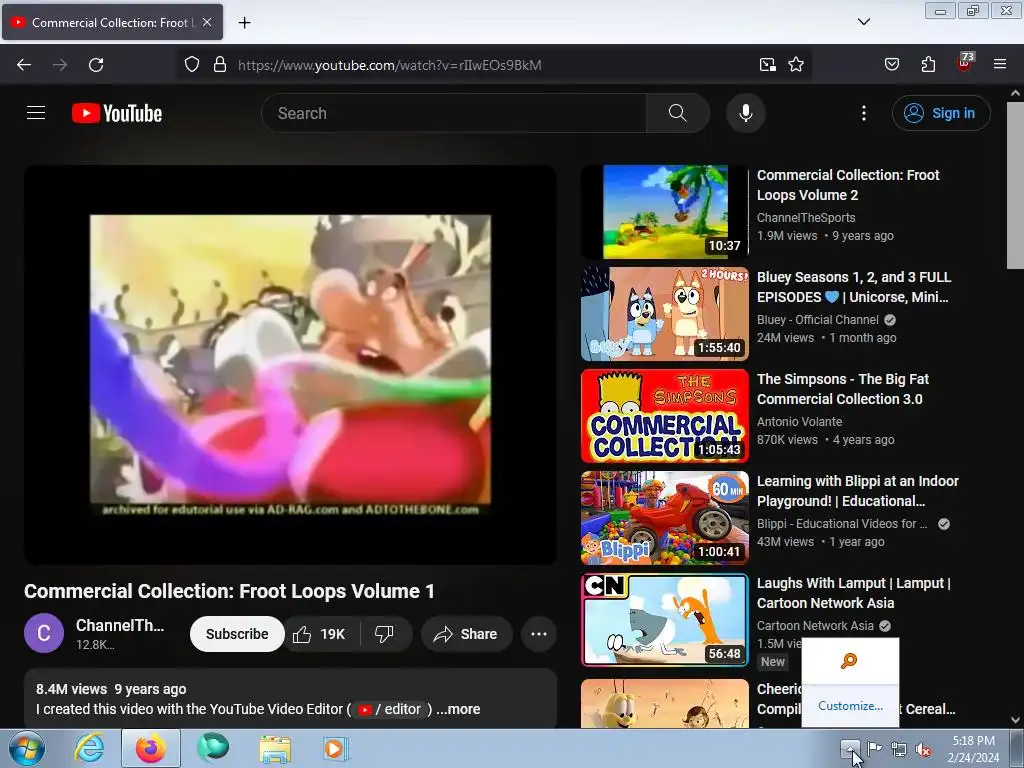Open the Firefox extensions puzzle icon
The image size is (1024, 768).
click(x=928, y=65)
